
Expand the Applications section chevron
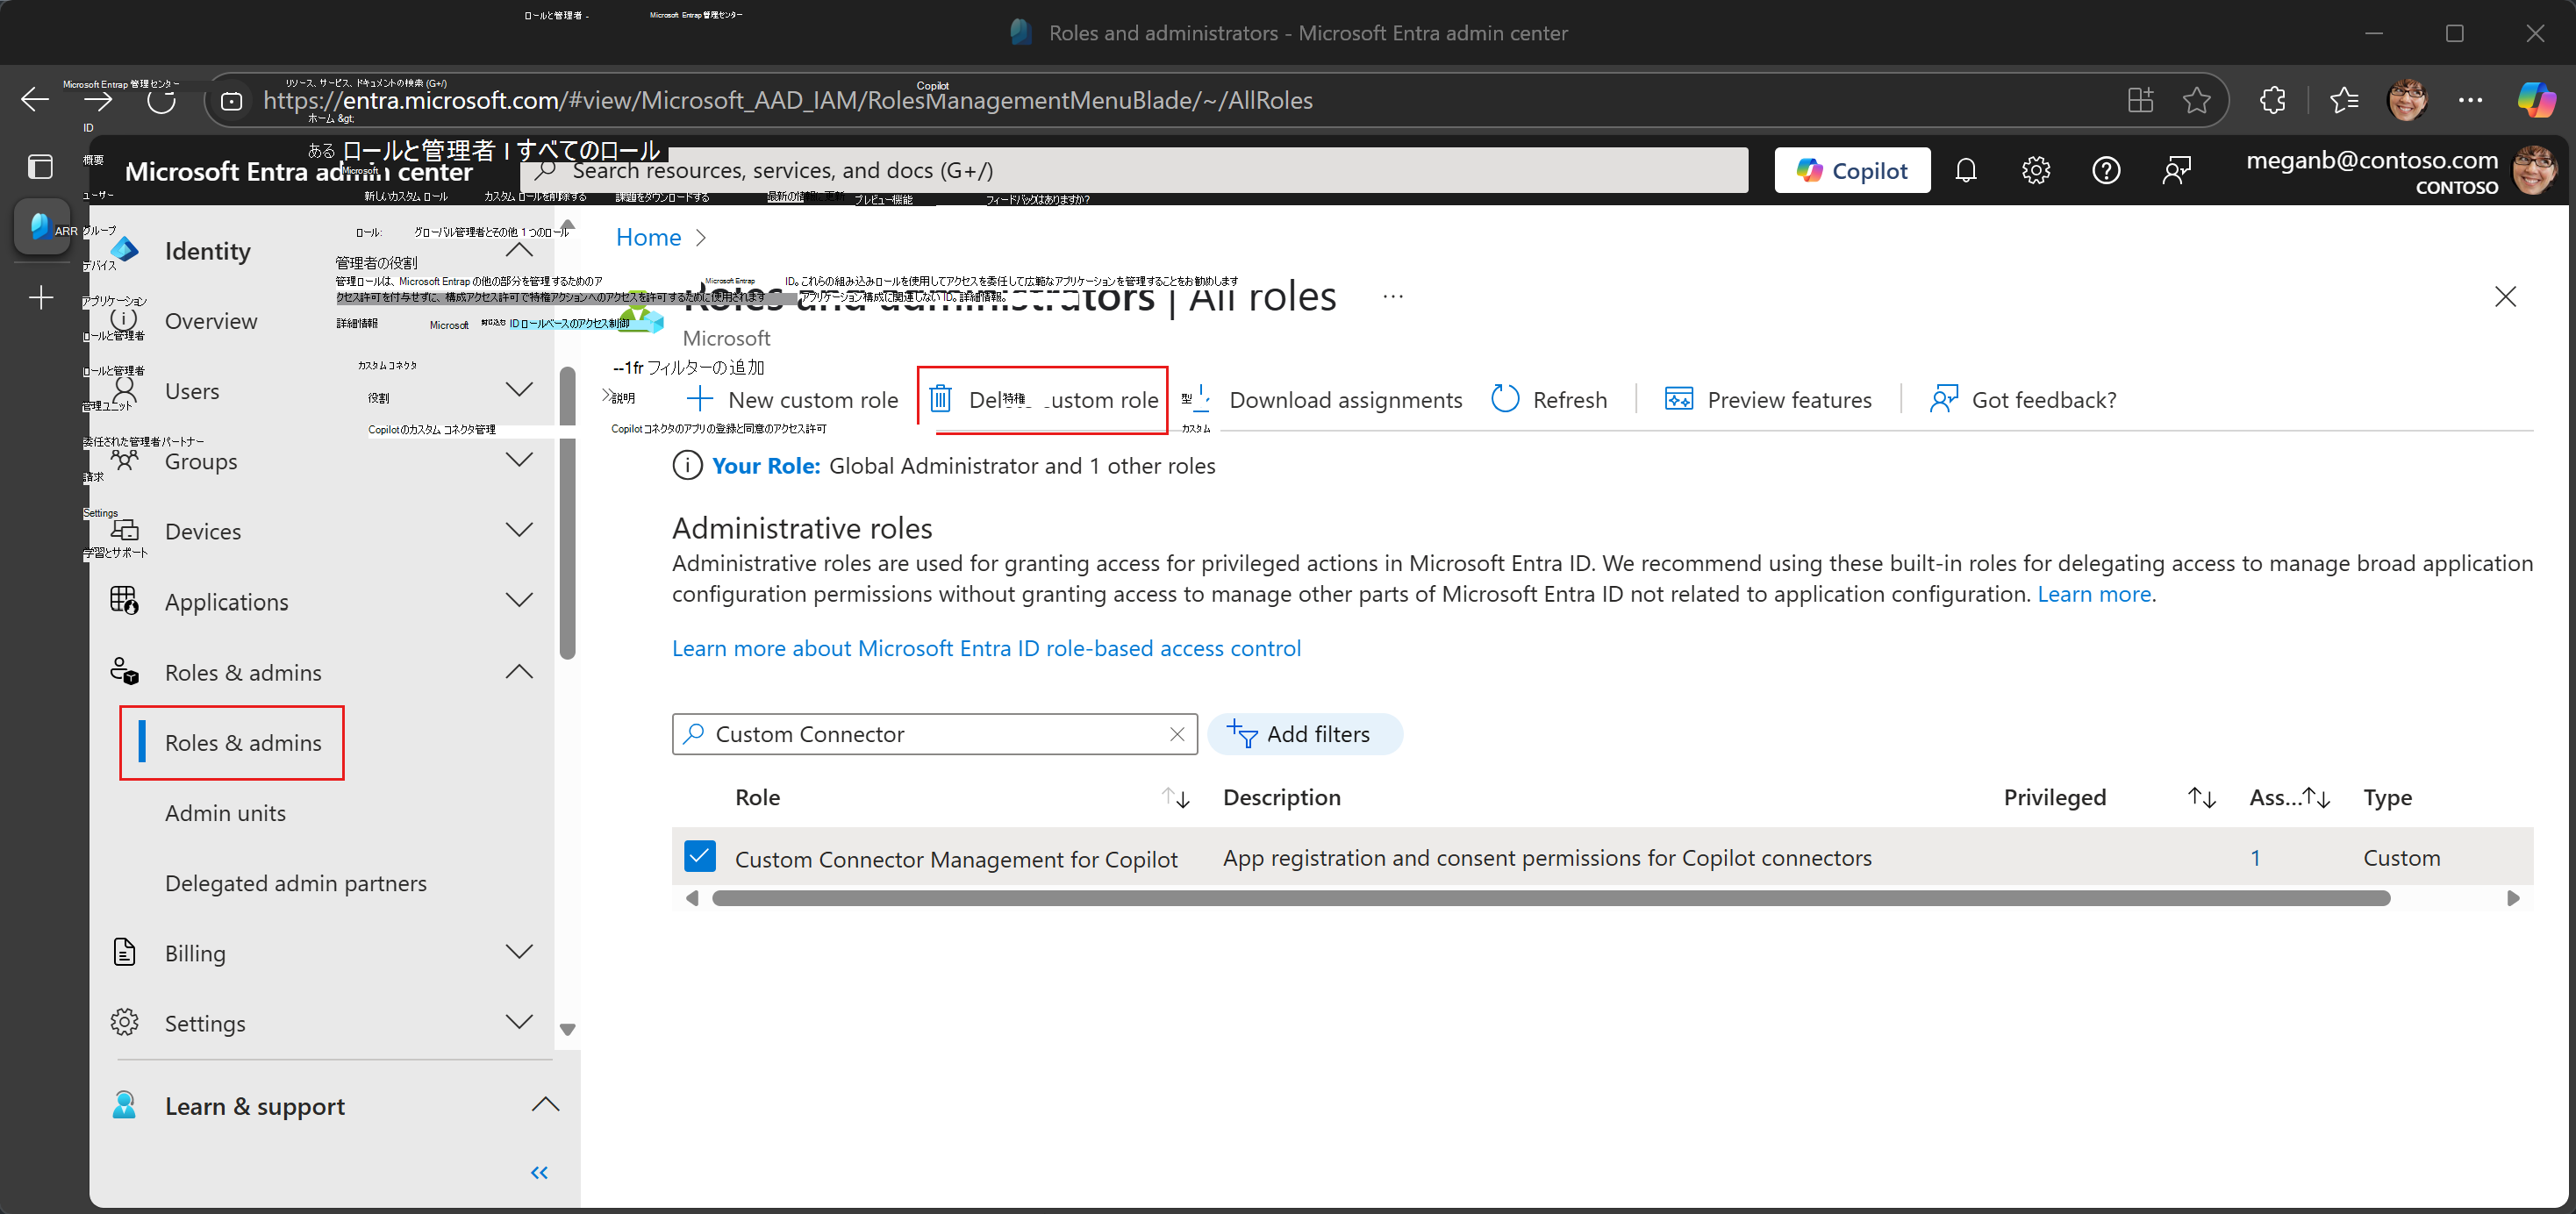click(519, 600)
